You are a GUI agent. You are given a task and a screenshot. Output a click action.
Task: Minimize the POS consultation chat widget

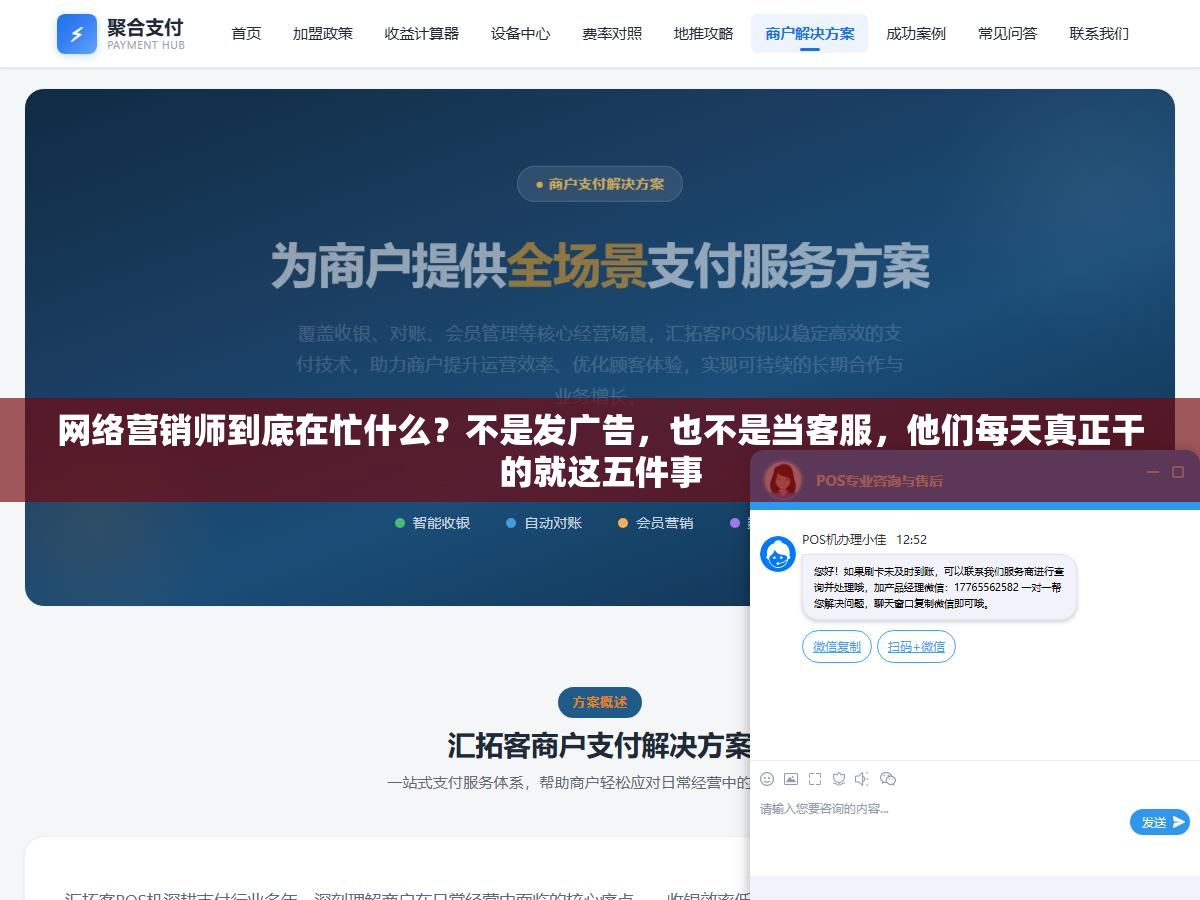click(x=1152, y=472)
